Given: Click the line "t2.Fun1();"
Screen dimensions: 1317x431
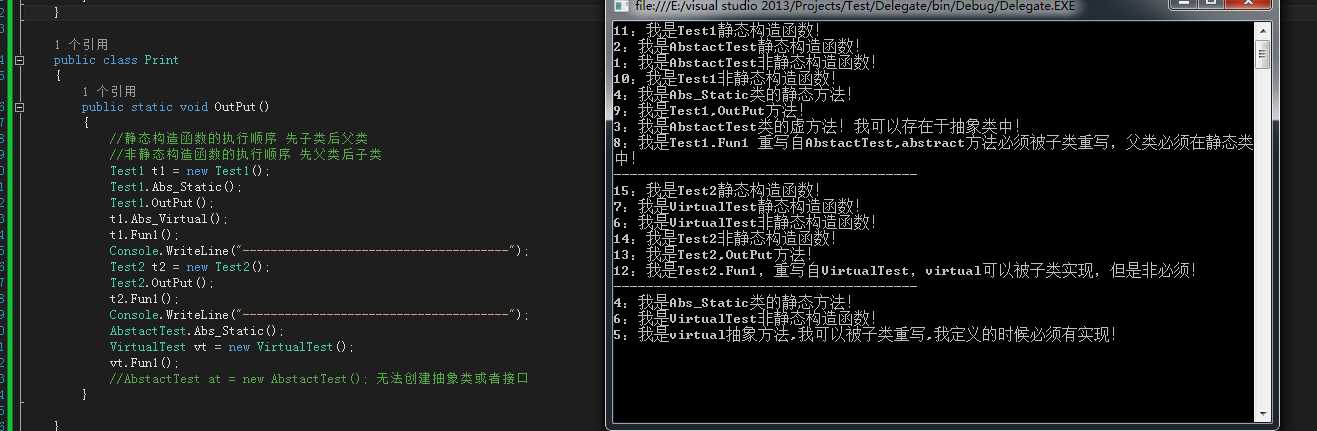Looking at the screenshot, I should [x=145, y=299].
